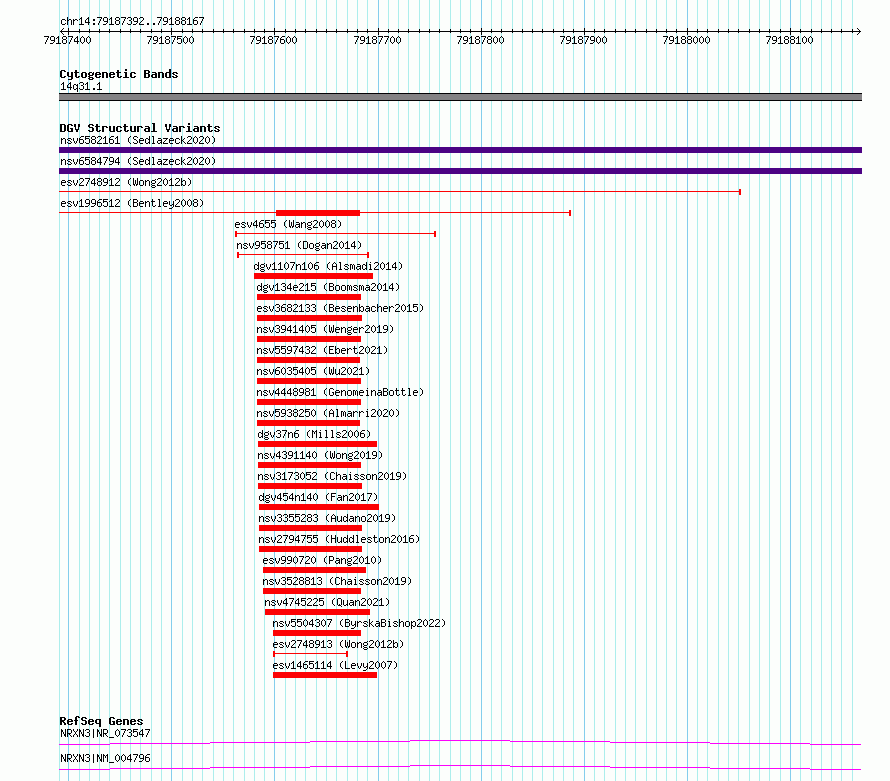Image resolution: width=890 pixels, height=781 pixels.
Task: Click the red line under nsv958751
Action: 303,255
